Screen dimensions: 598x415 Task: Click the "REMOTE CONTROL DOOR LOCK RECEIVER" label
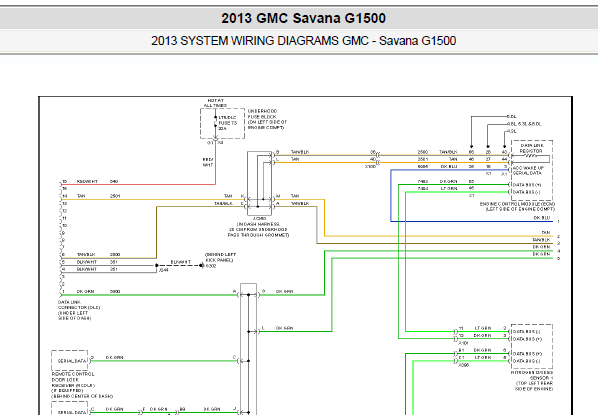73,380
